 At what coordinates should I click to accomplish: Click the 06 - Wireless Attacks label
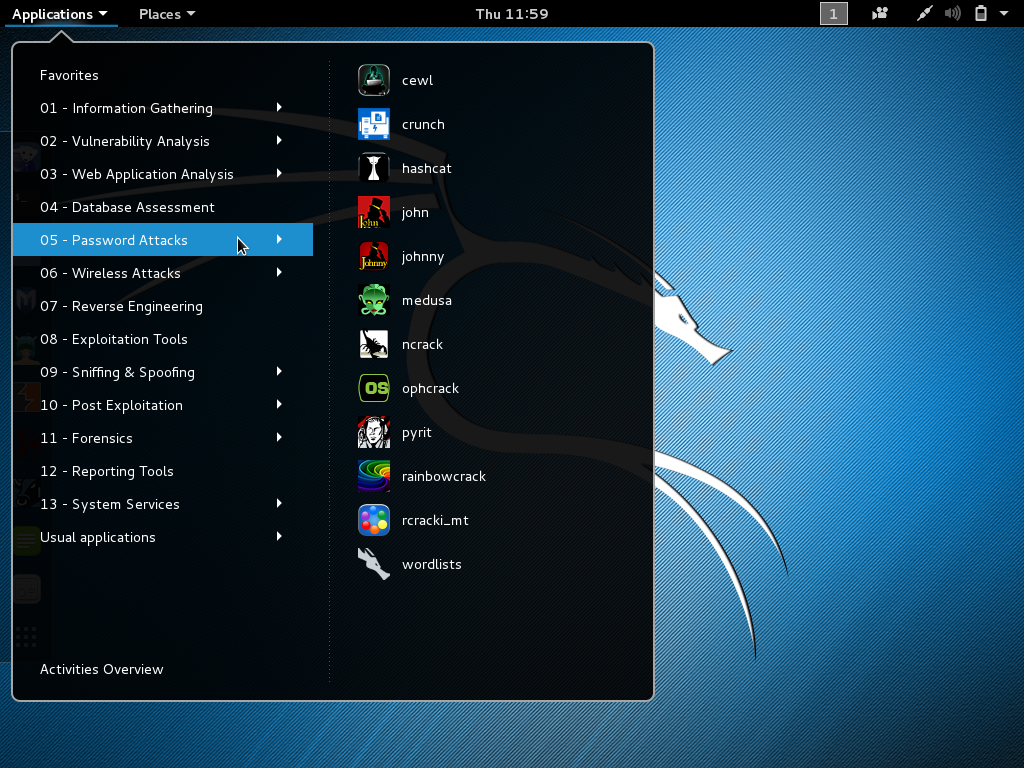110,273
